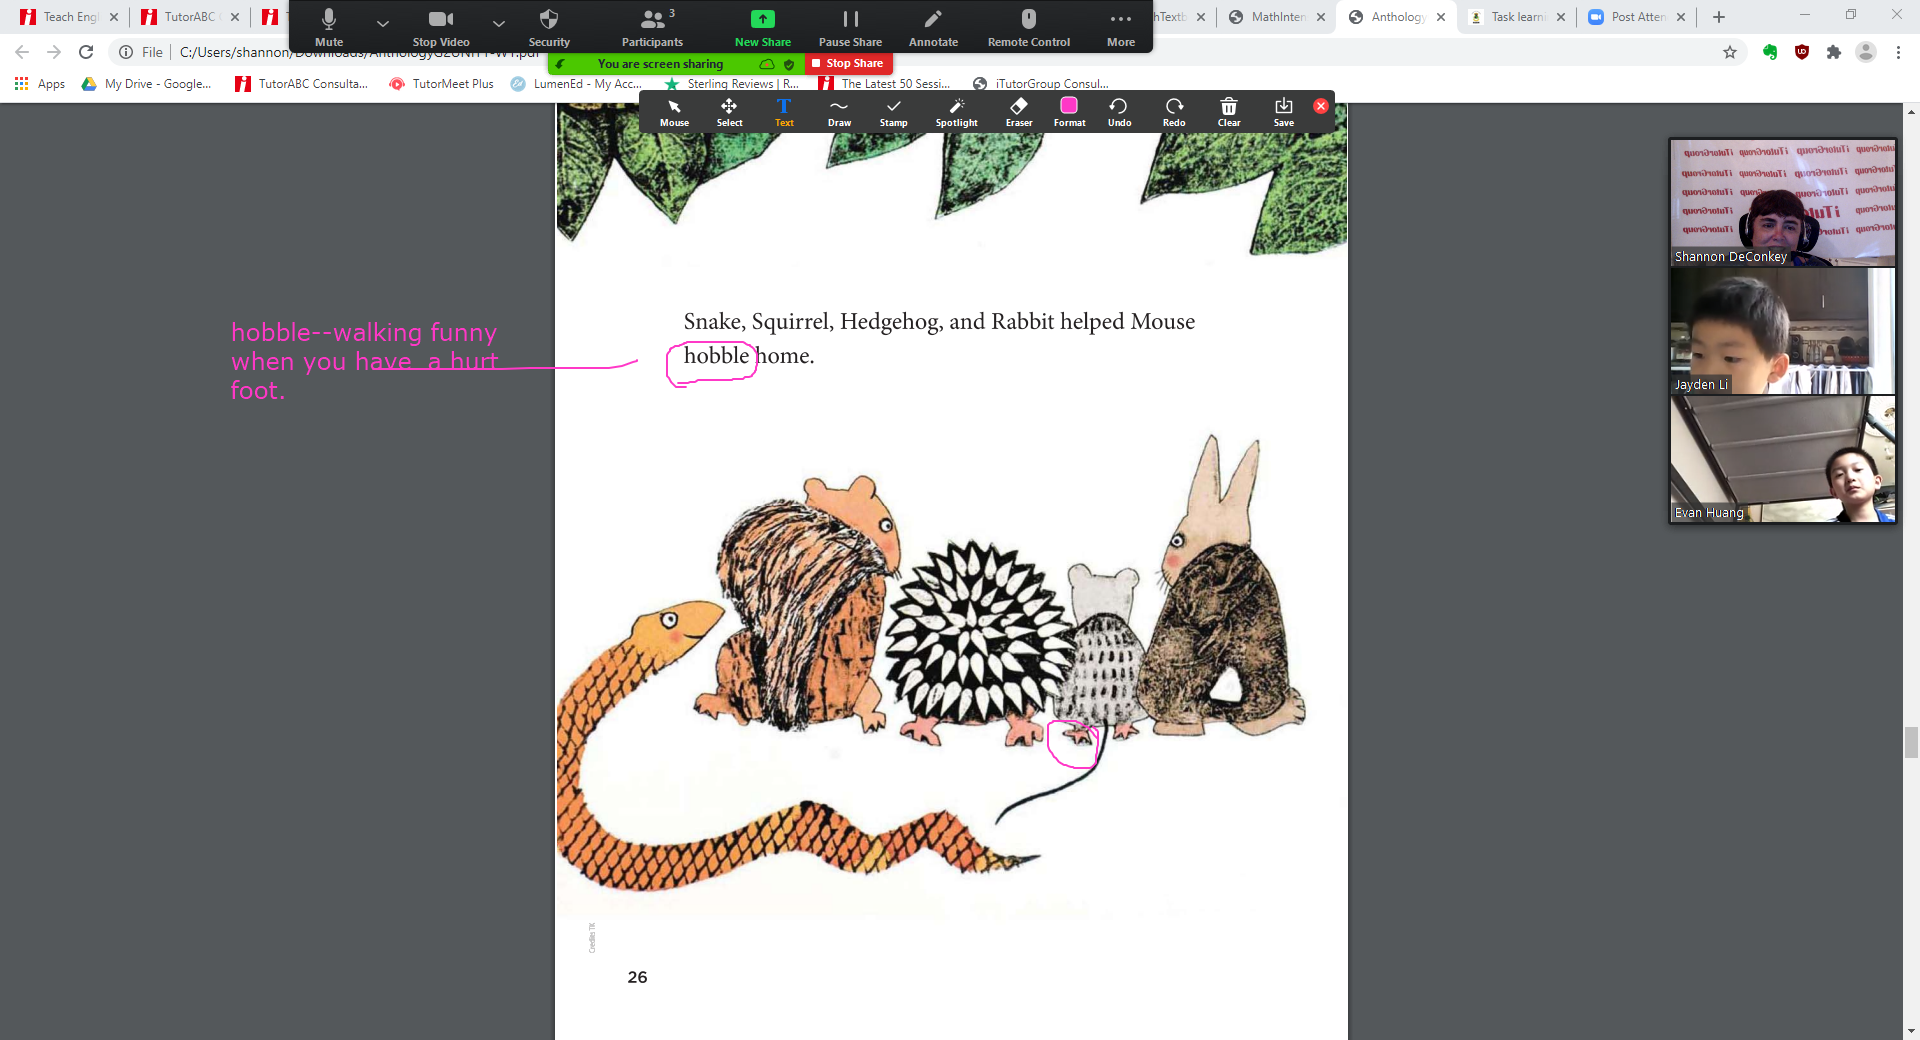Redo the last annotation
Viewport: 1920px width, 1040px height.
tap(1174, 112)
